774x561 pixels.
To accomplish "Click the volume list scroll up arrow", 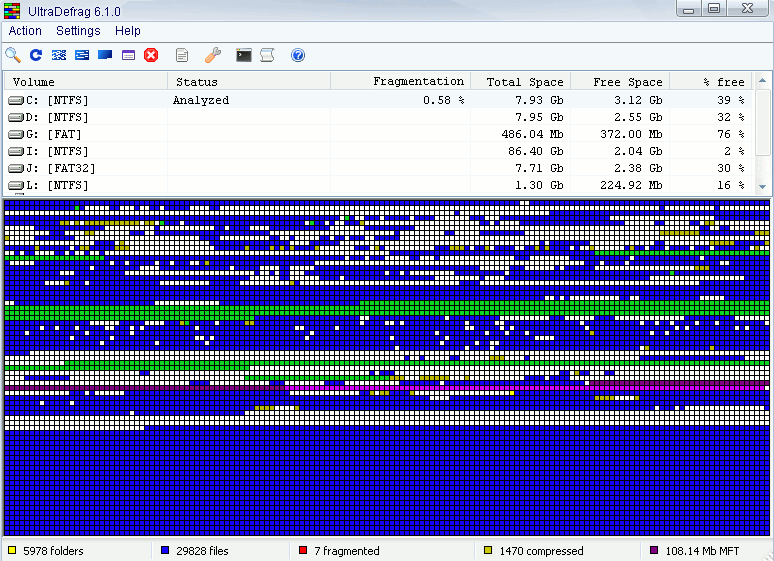I will click(x=763, y=80).
